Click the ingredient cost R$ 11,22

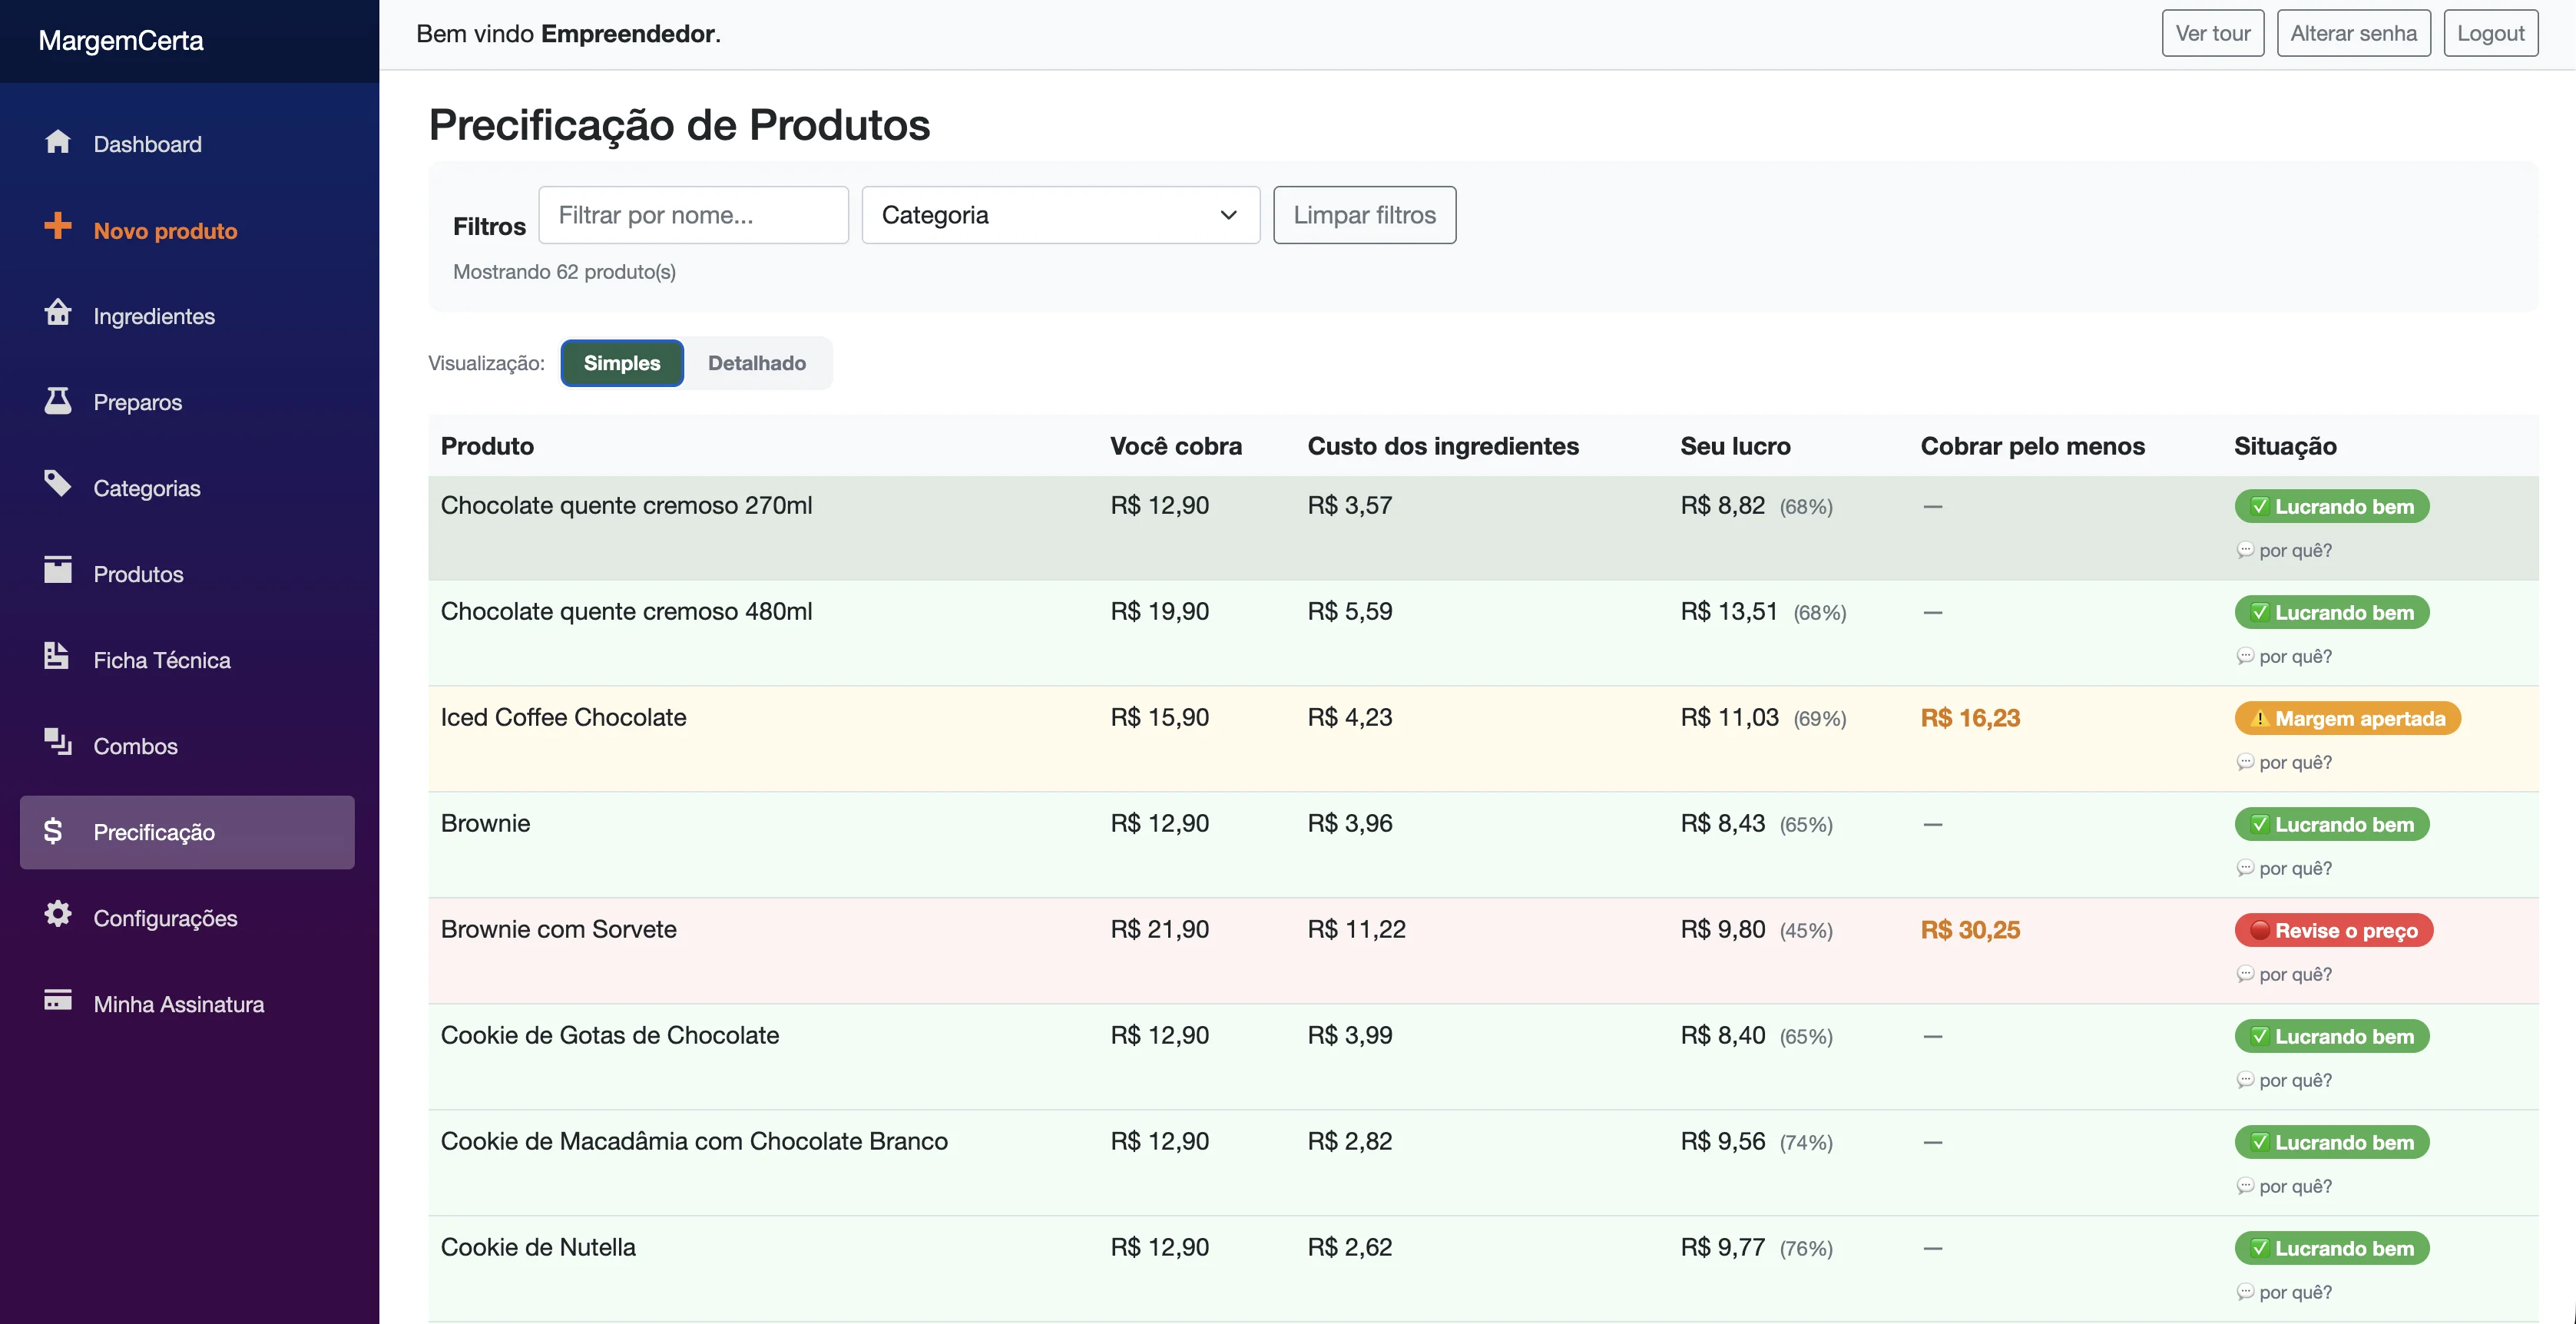[x=1356, y=929]
